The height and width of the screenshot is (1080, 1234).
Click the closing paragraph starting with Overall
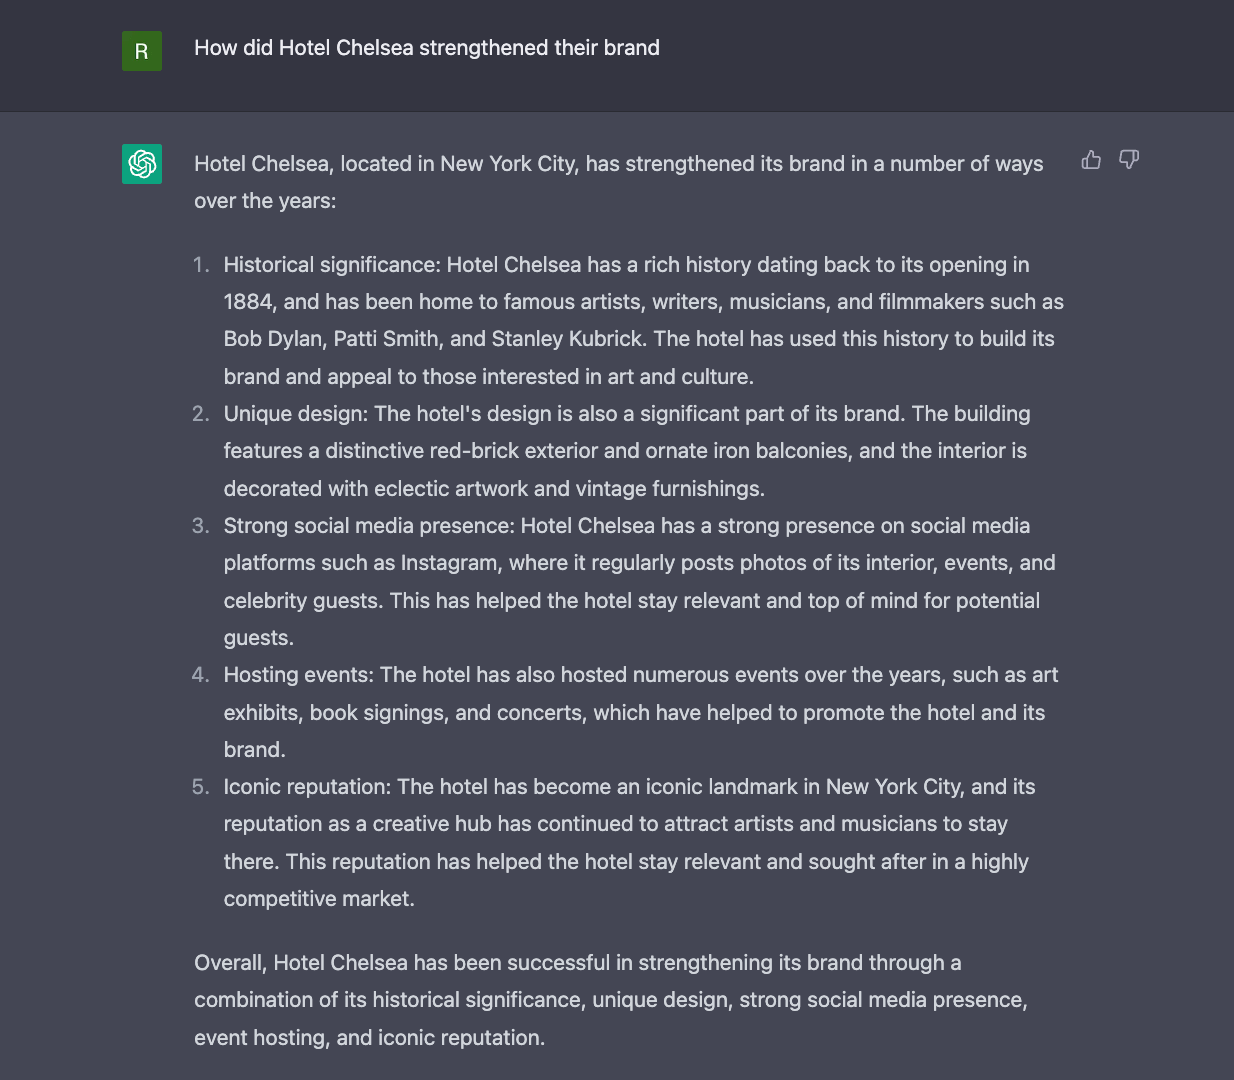[611, 1000]
